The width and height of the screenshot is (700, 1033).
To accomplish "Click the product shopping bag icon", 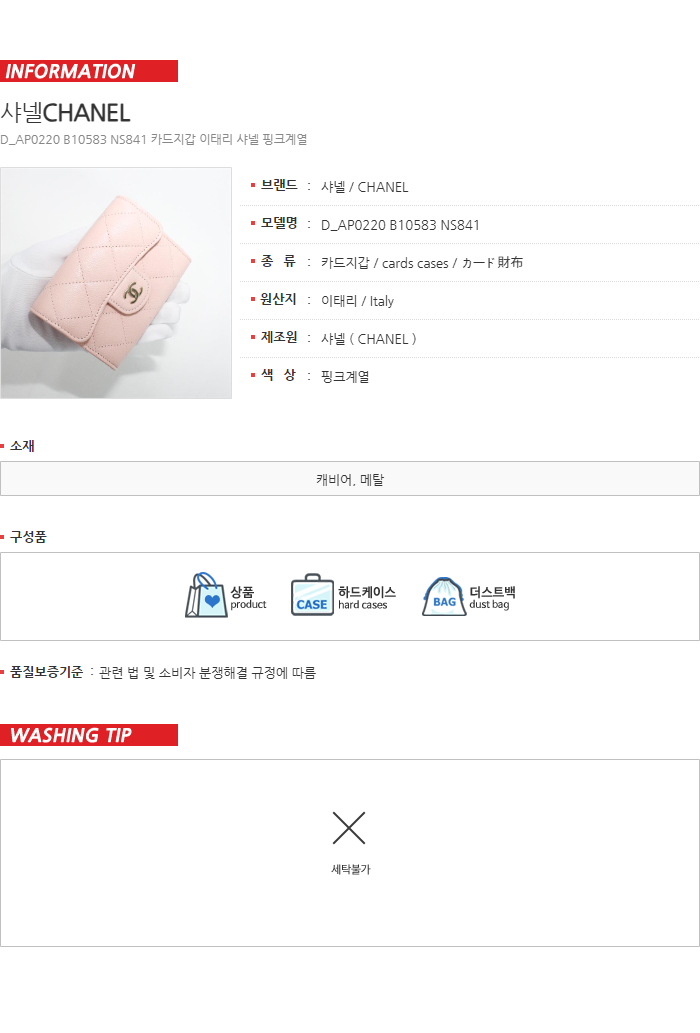I will pos(206,595).
